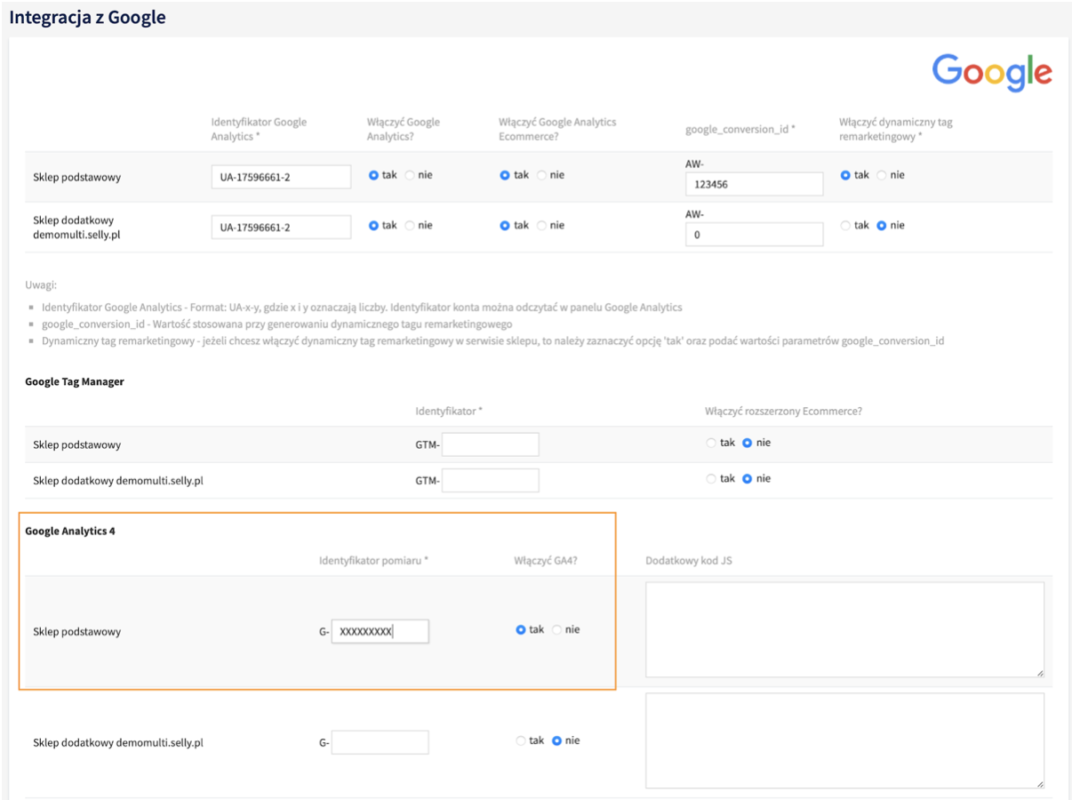Click Dodatkowy kod JS textarea for Sklep podstawowy
The height and width of the screenshot is (800, 1072).
[x=844, y=630]
